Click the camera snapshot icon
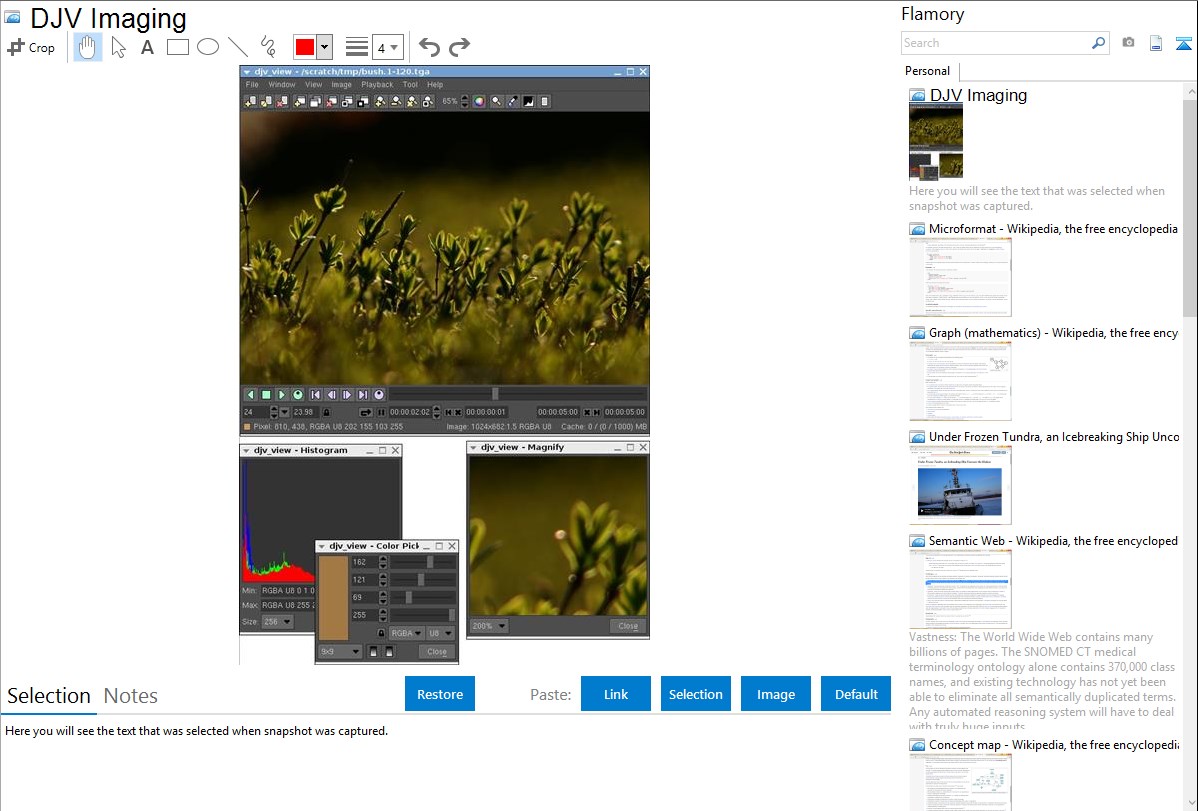1198x811 pixels. (1128, 43)
